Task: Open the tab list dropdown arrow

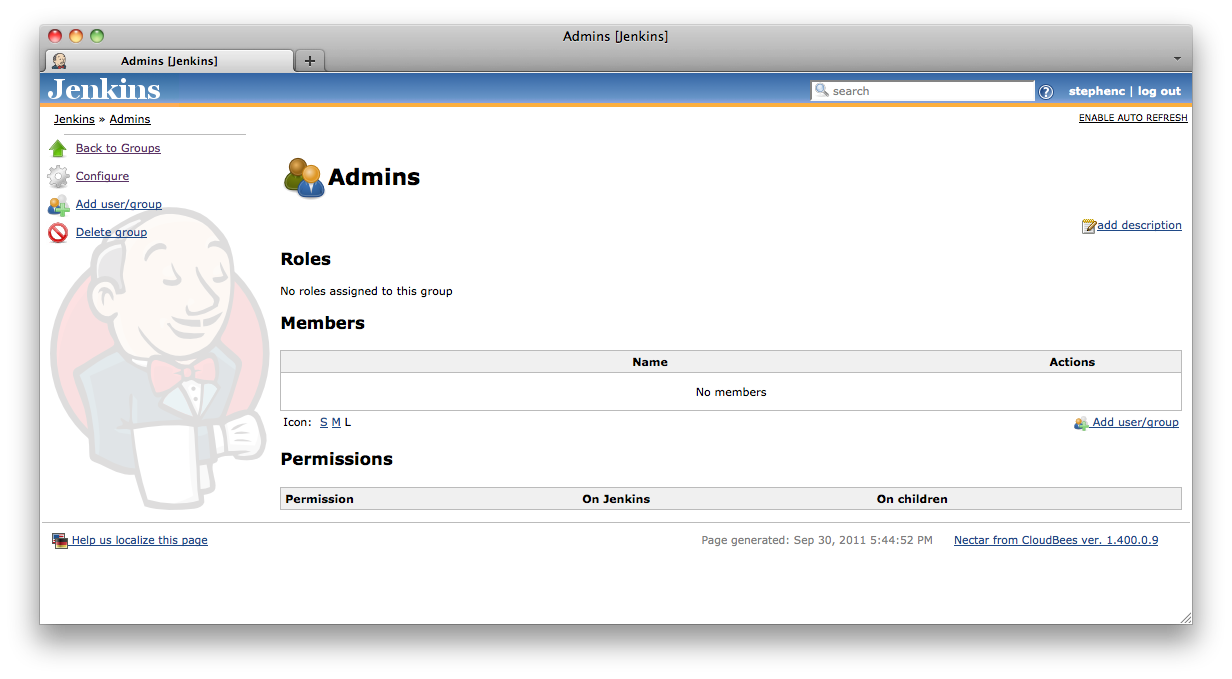Action: tap(1177, 59)
